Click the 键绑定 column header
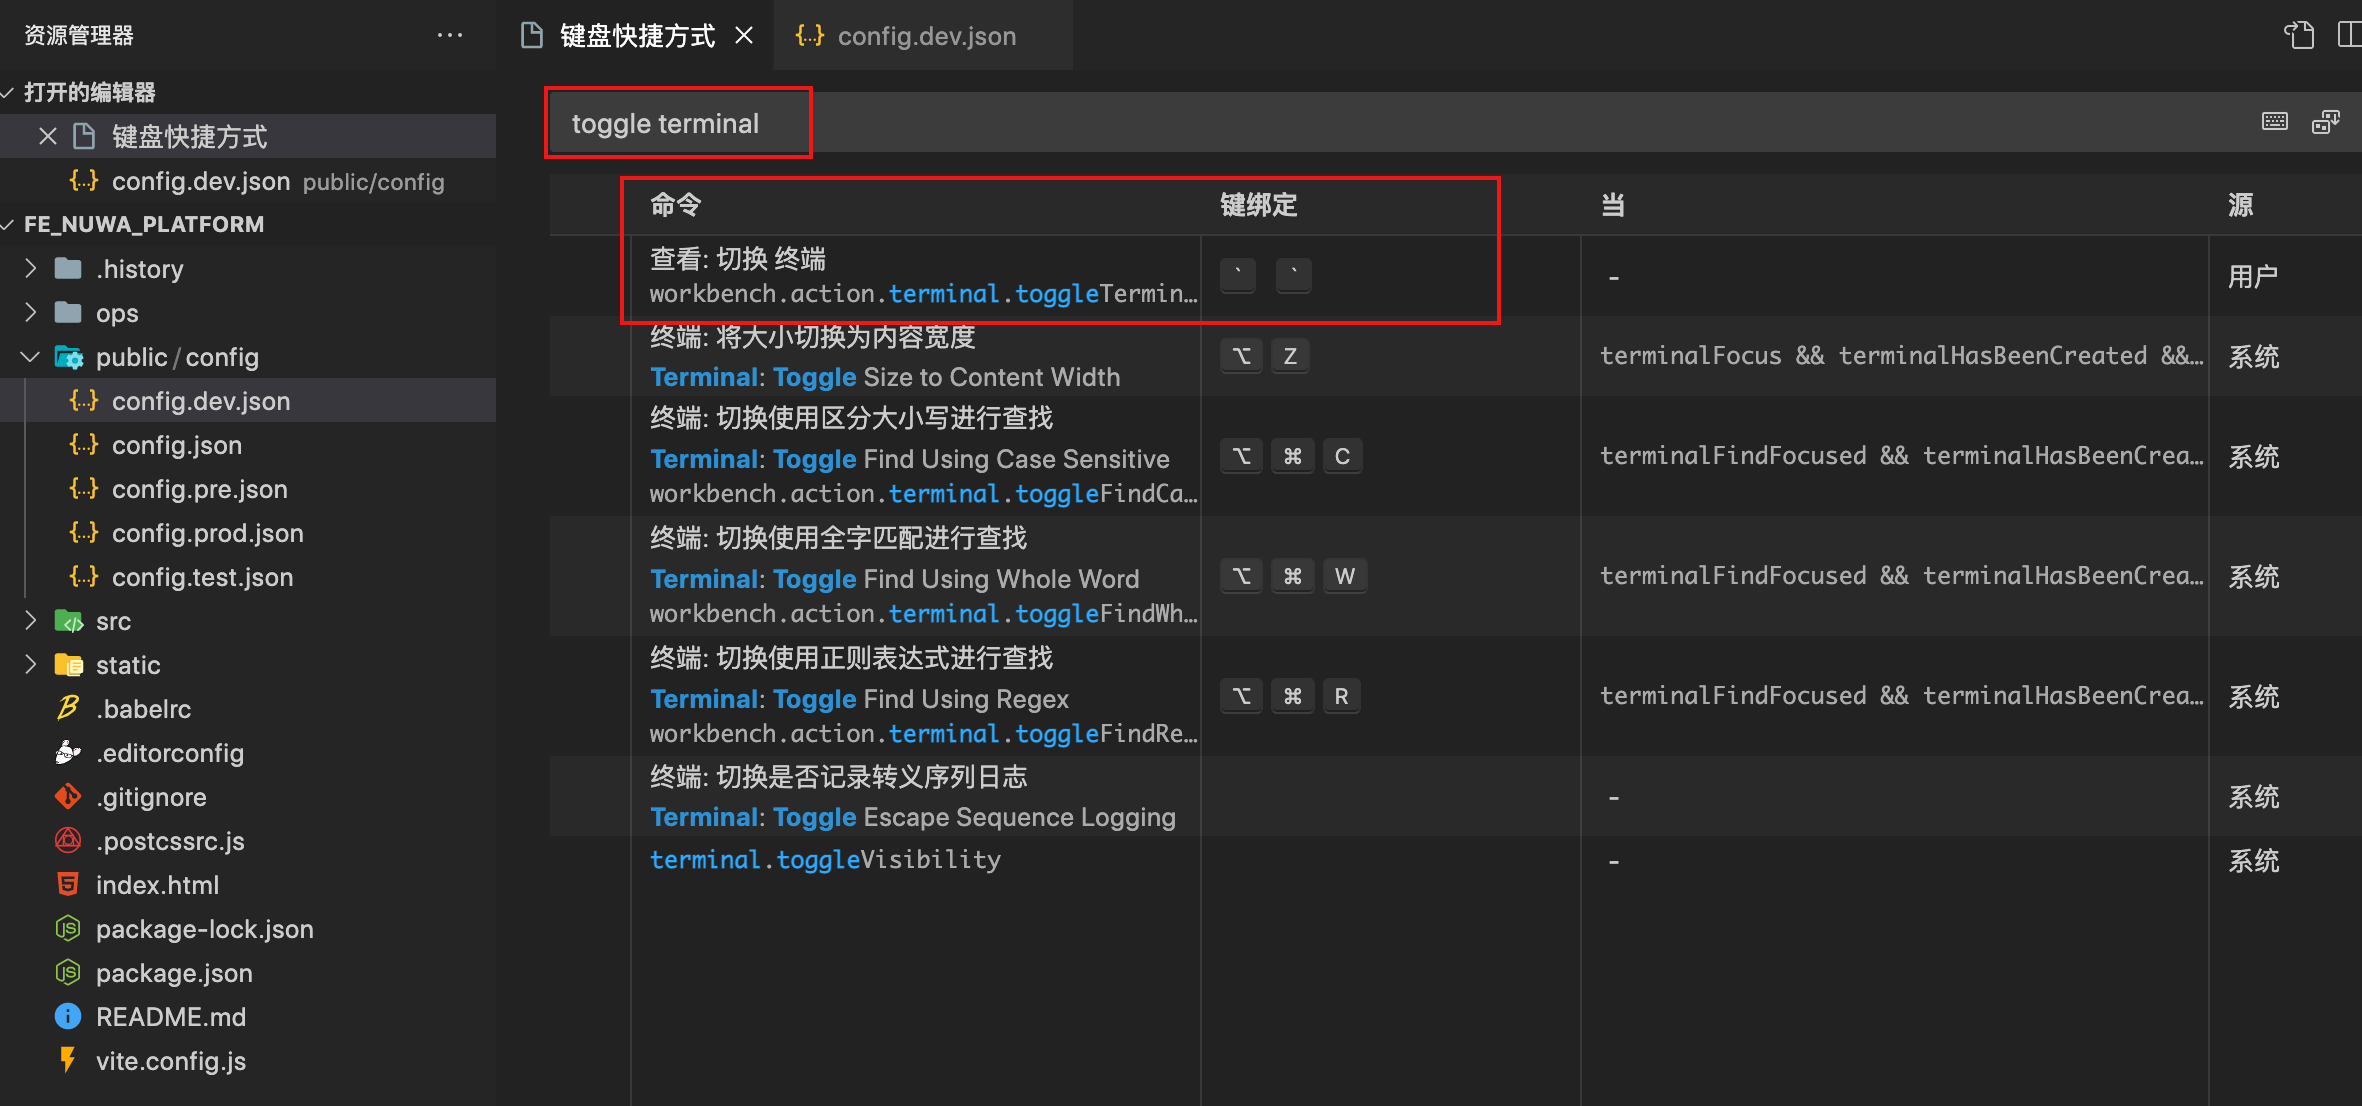 tap(1258, 205)
